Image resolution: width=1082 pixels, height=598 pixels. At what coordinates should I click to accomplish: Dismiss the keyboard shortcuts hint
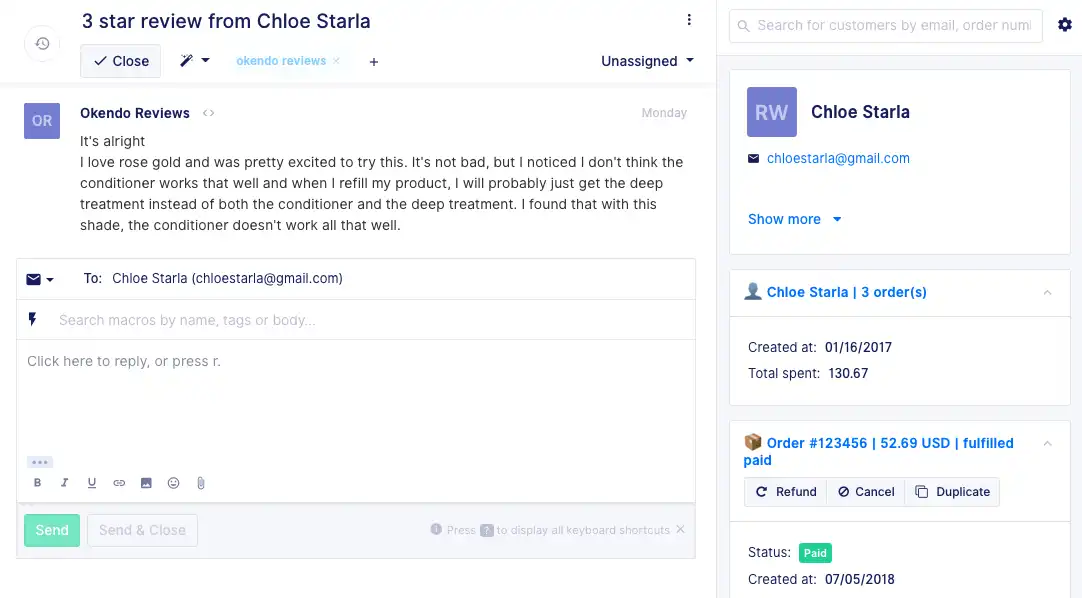(x=680, y=530)
